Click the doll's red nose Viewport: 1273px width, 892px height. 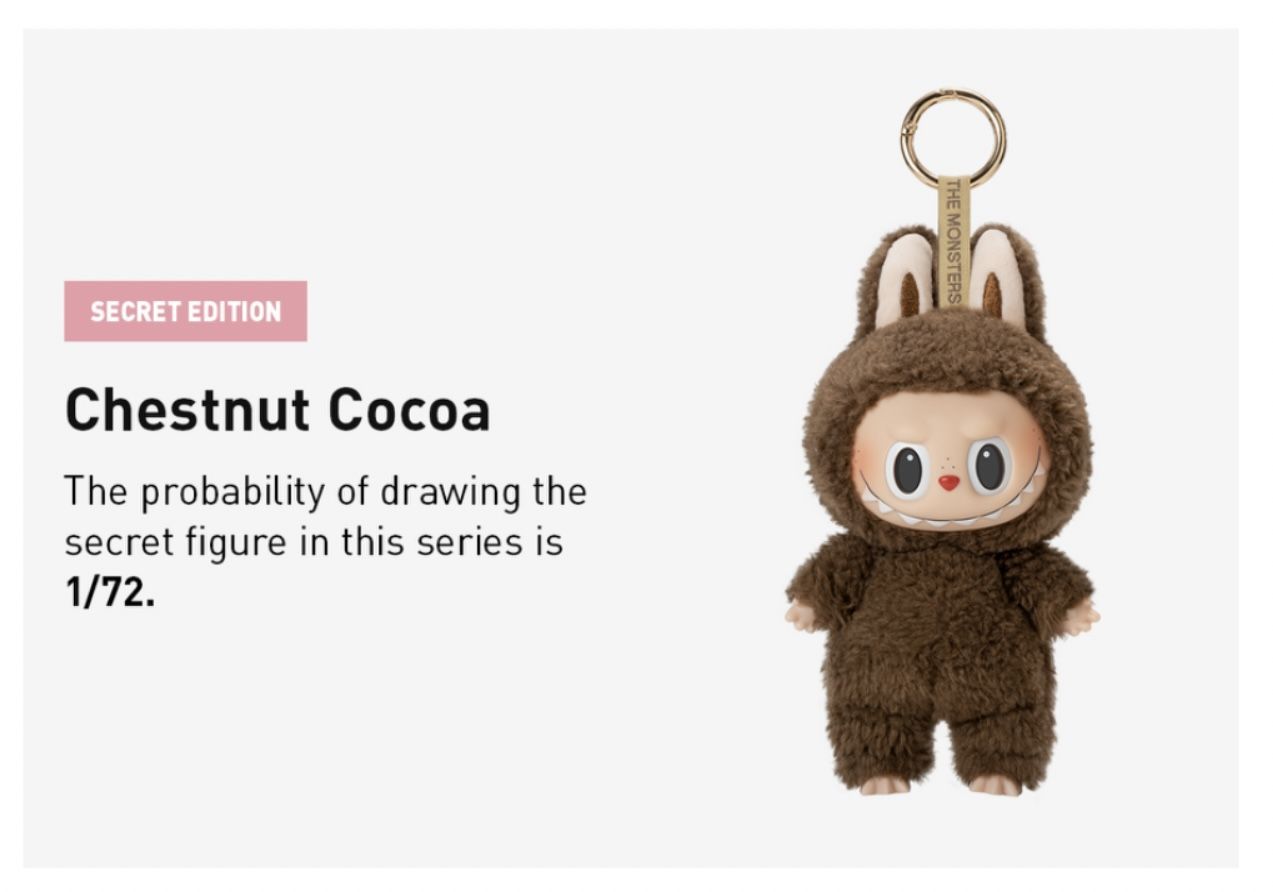[x=949, y=482]
